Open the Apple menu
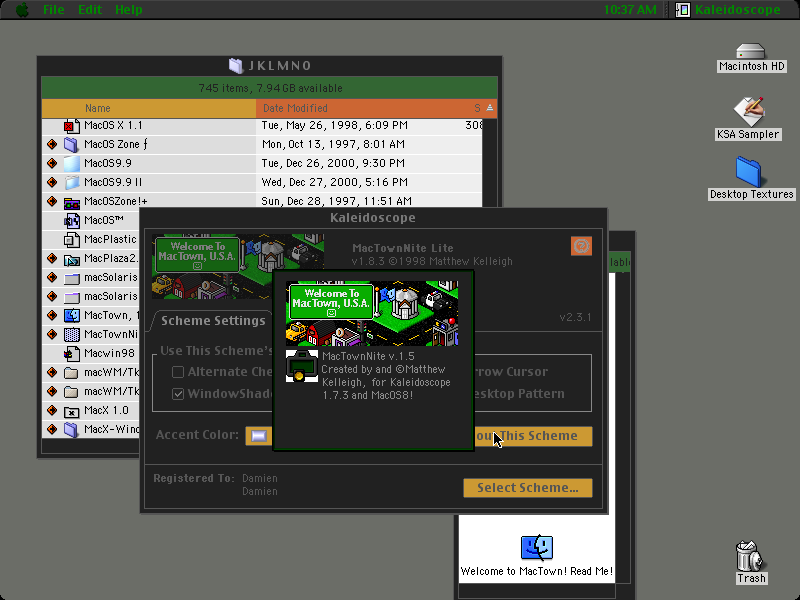800x600 pixels. [22, 10]
